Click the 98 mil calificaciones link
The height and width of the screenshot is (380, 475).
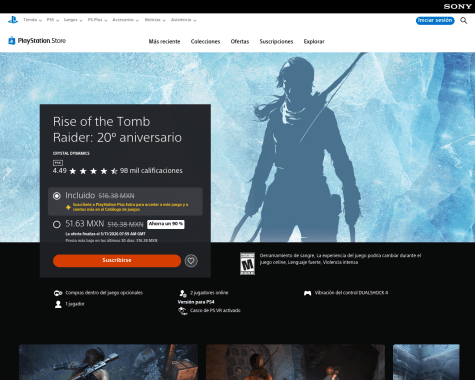151,171
